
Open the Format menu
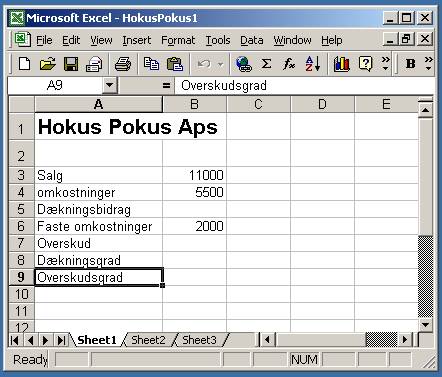178,40
